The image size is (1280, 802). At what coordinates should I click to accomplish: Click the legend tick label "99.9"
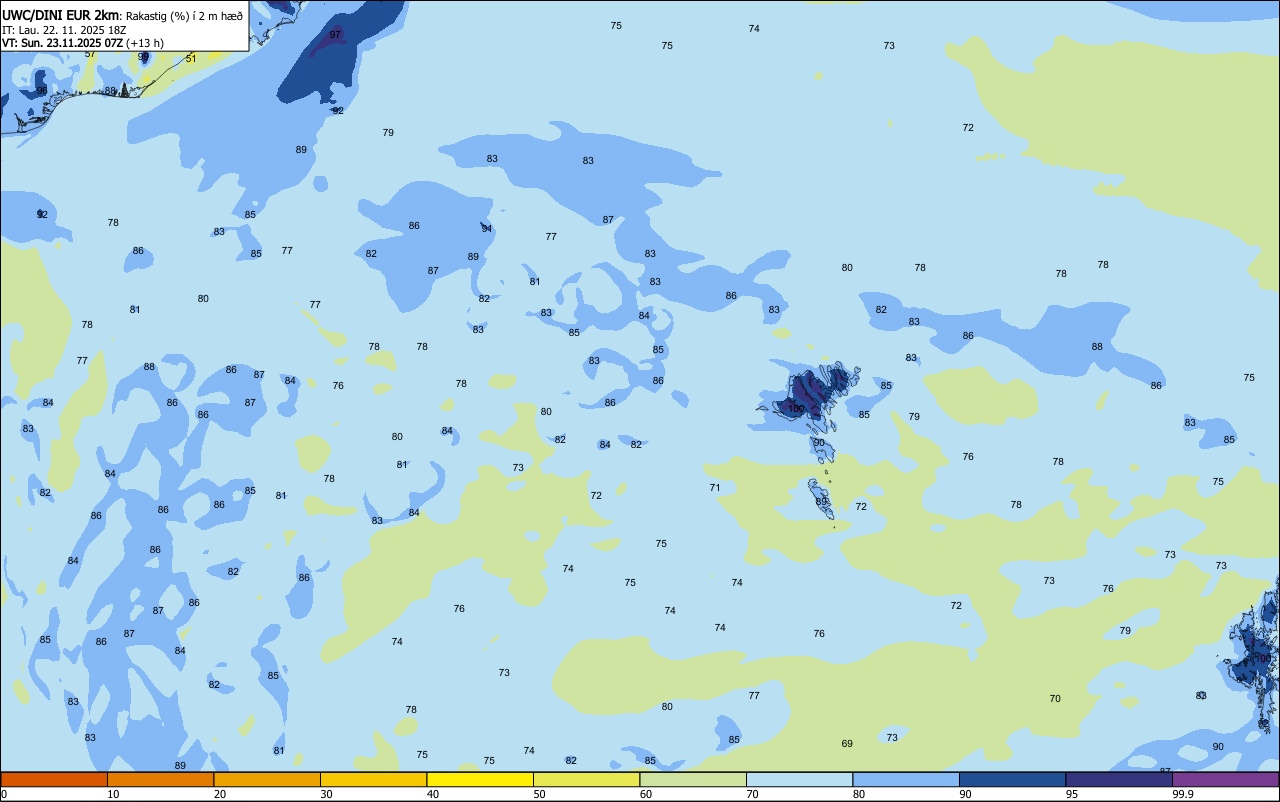(x=1182, y=794)
